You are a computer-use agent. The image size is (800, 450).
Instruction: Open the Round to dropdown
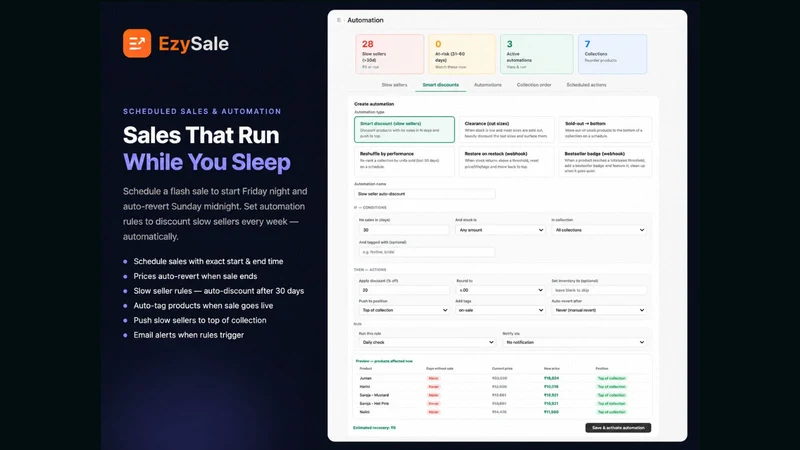coord(500,290)
